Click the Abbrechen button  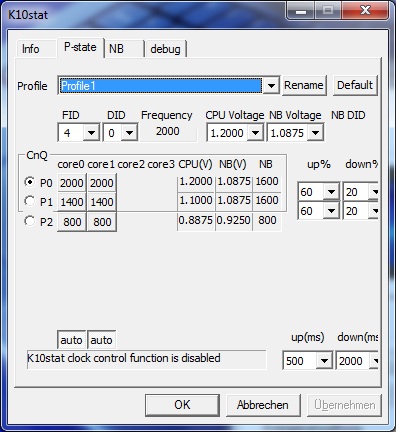[x=263, y=405]
